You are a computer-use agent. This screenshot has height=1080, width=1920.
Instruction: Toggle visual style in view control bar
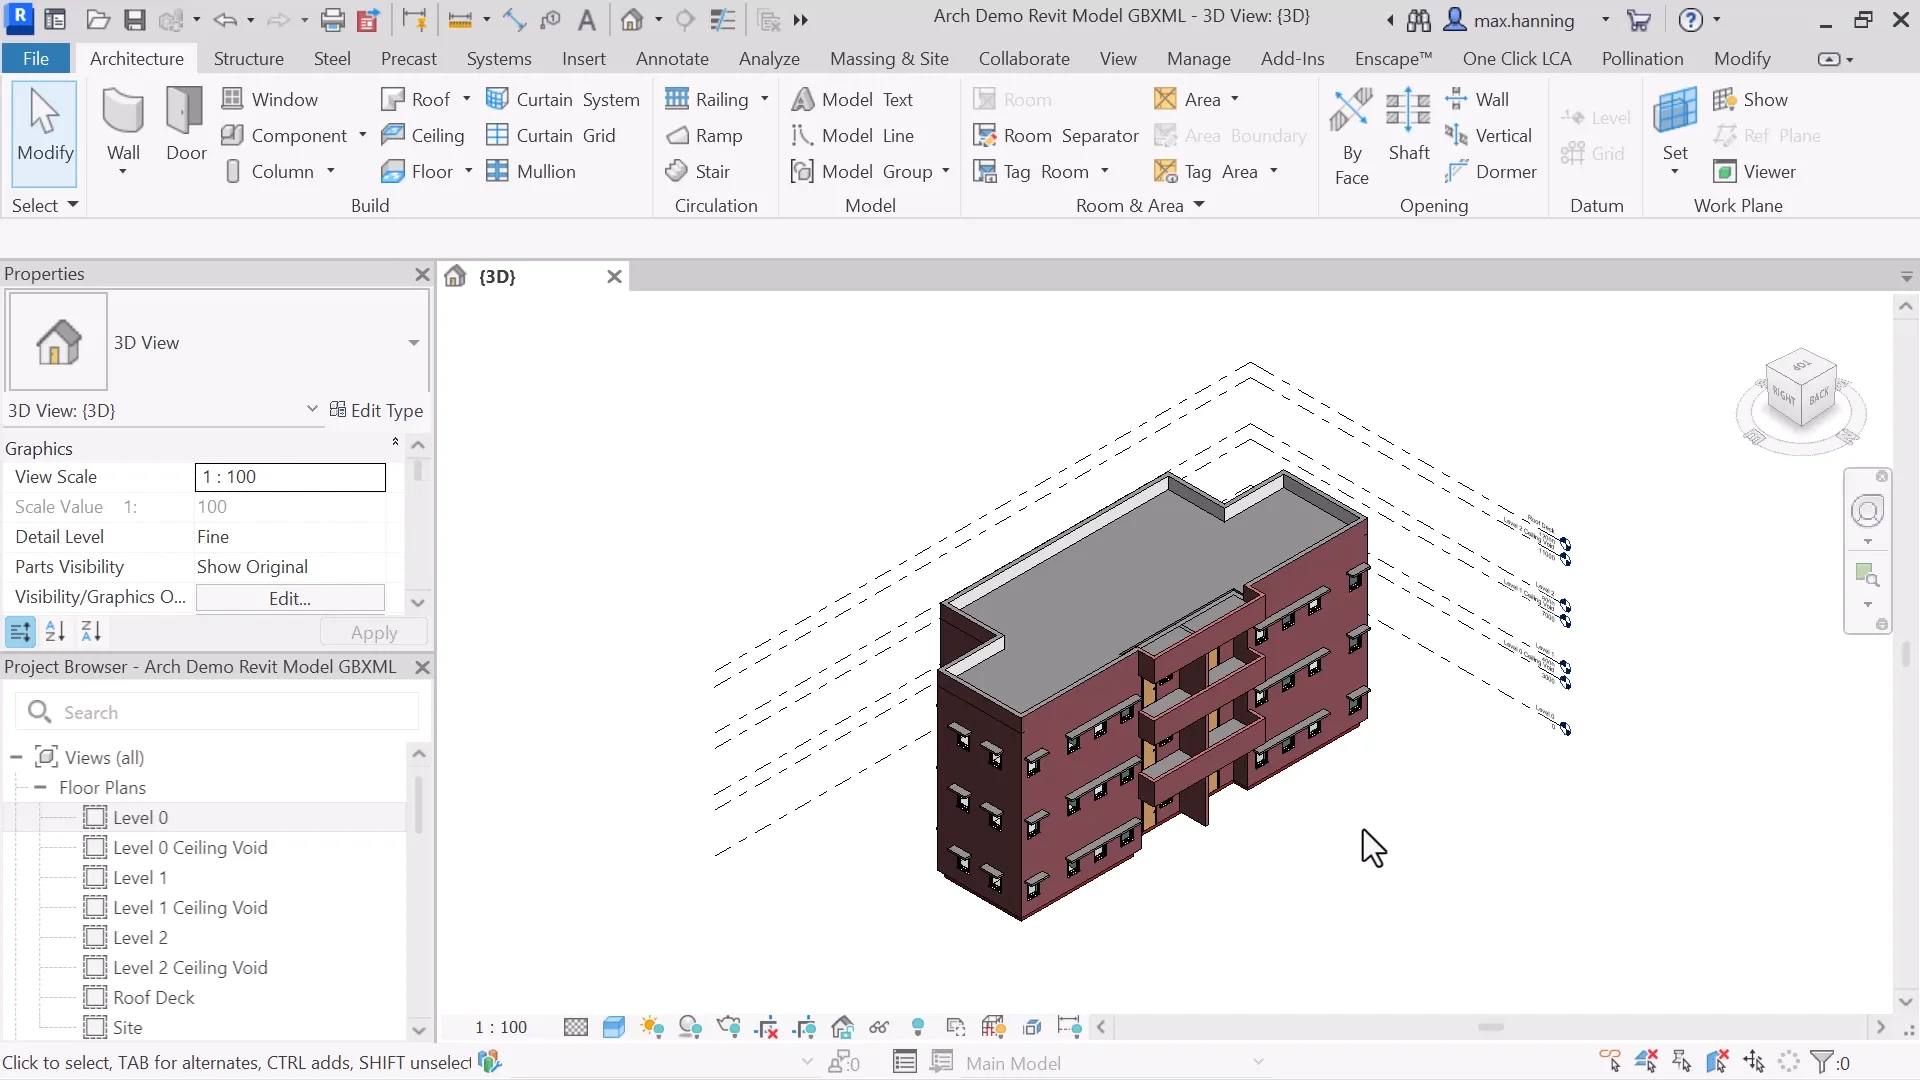[x=614, y=1027]
